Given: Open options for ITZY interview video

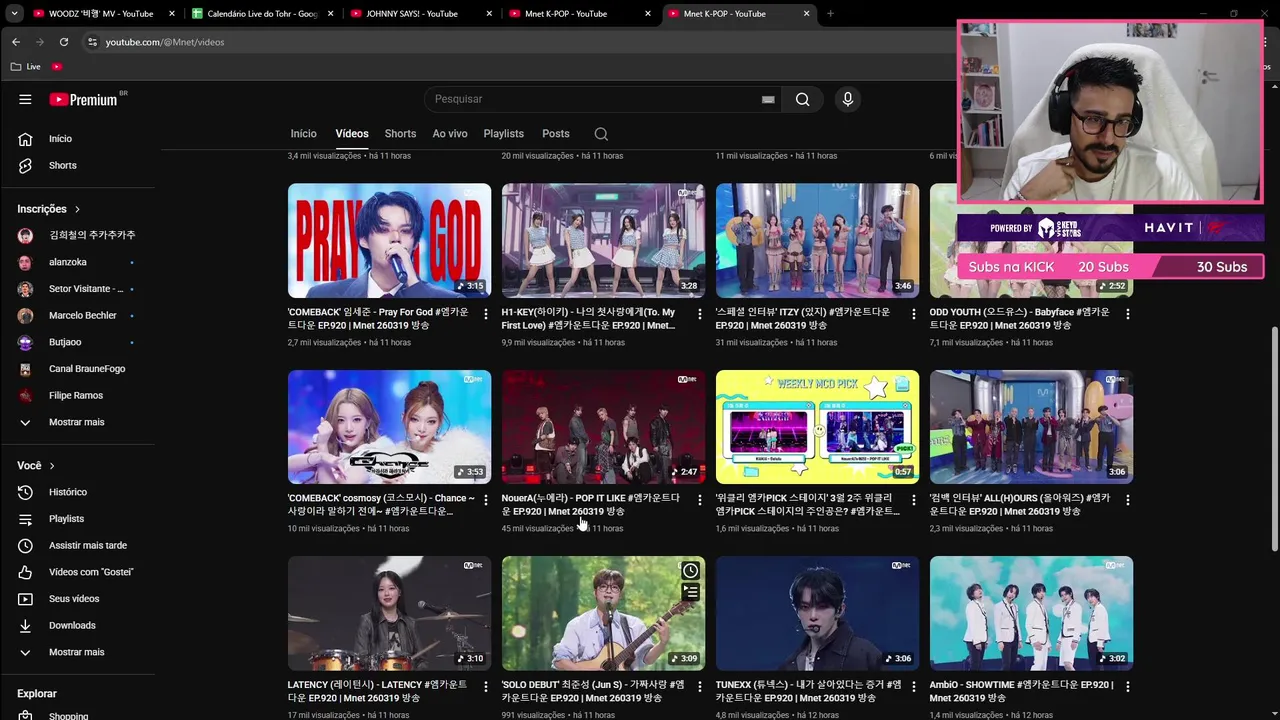Looking at the screenshot, I should 914,313.
